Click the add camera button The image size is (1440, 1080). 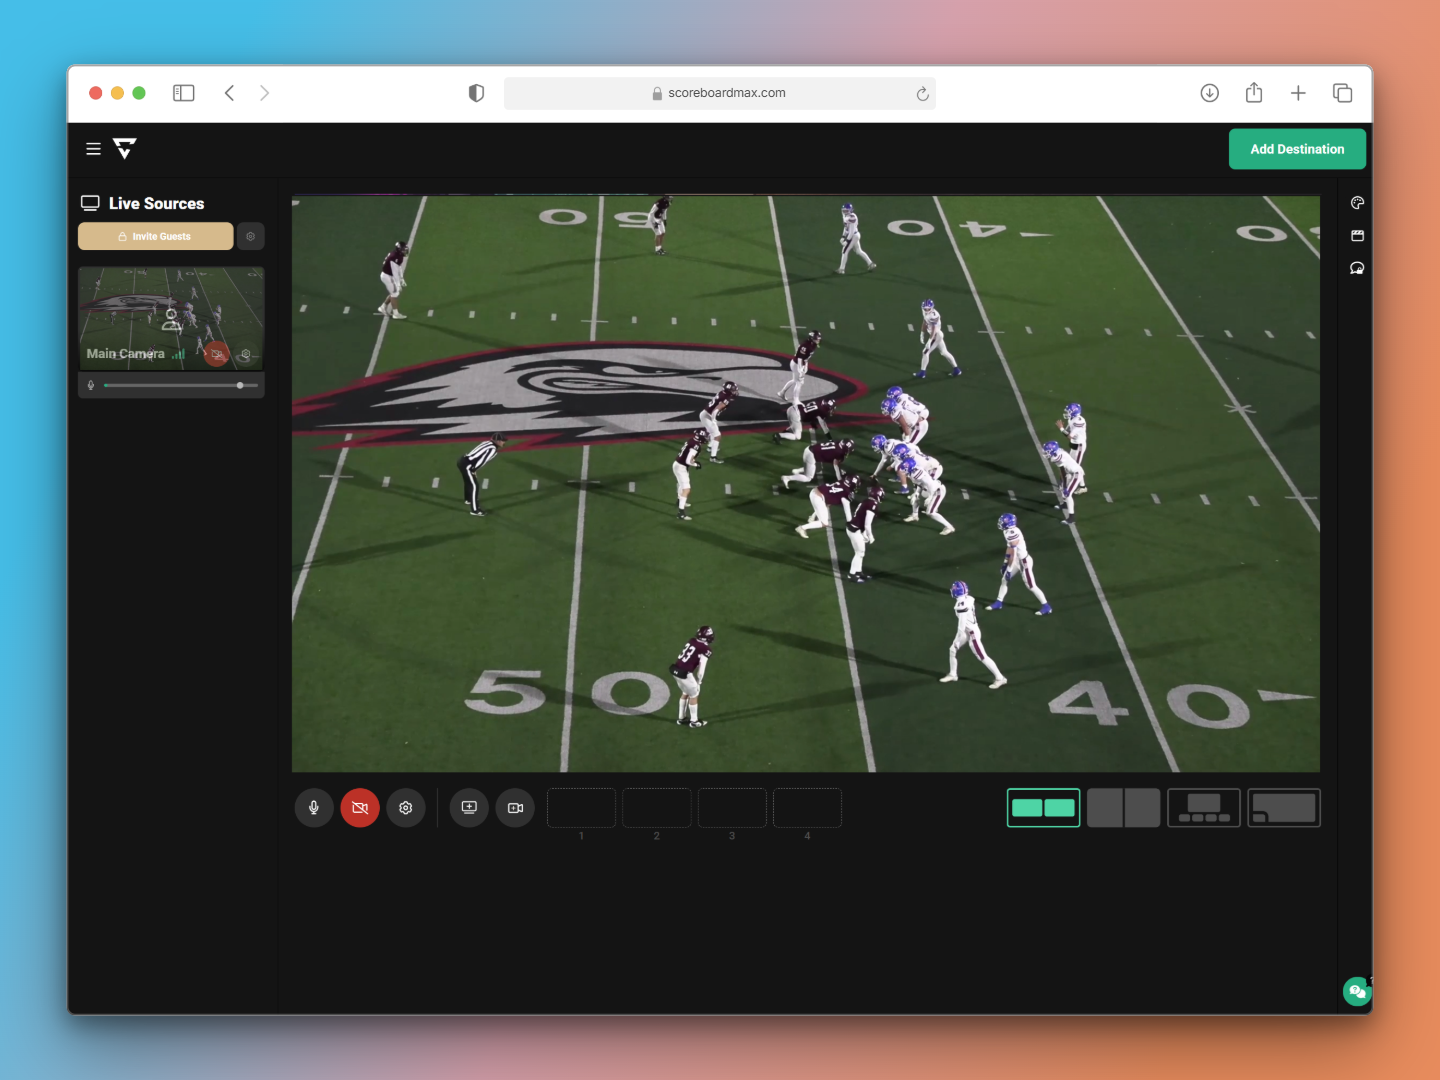click(x=515, y=808)
